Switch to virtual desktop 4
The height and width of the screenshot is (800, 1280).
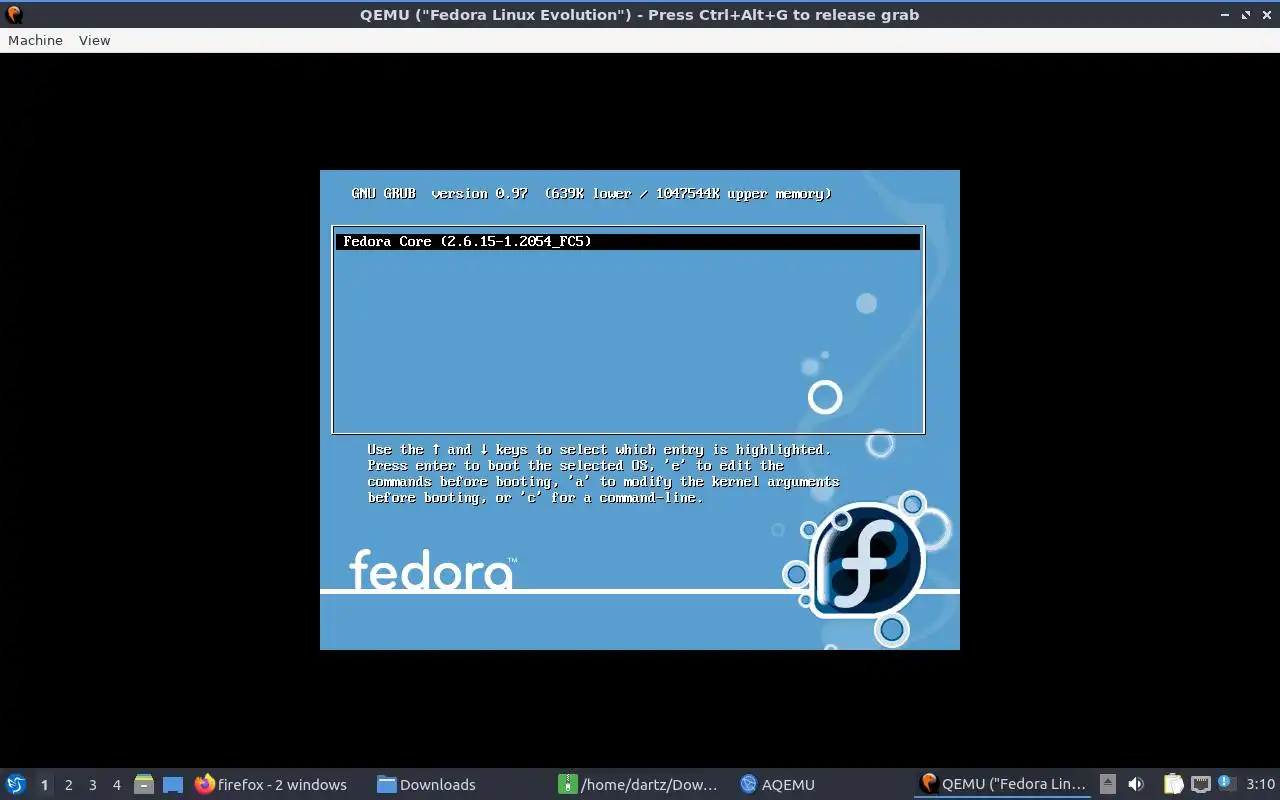117,785
